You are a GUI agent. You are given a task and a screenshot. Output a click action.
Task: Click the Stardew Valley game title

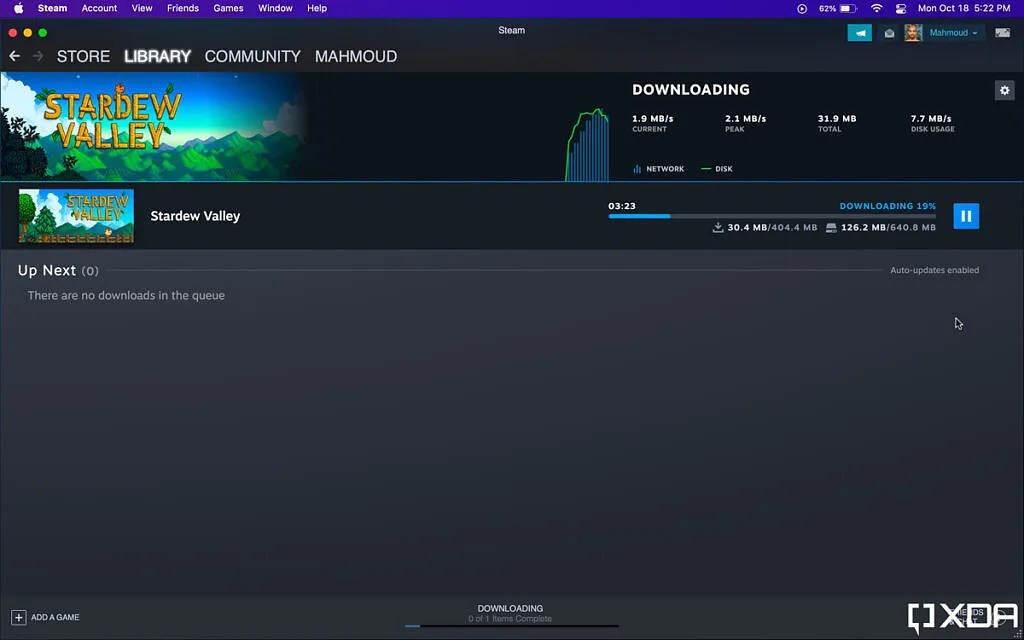195,216
